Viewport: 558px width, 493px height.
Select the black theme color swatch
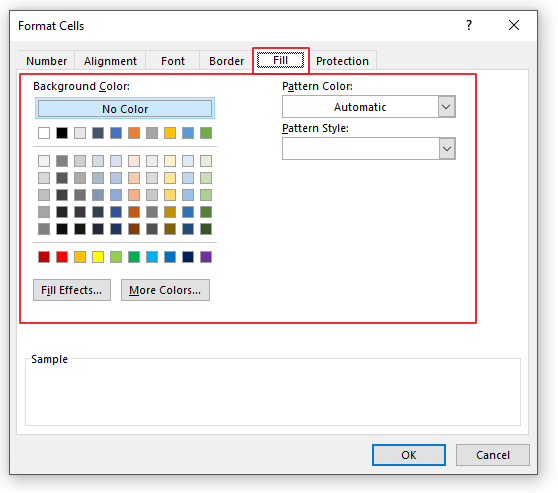(x=62, y=133)
